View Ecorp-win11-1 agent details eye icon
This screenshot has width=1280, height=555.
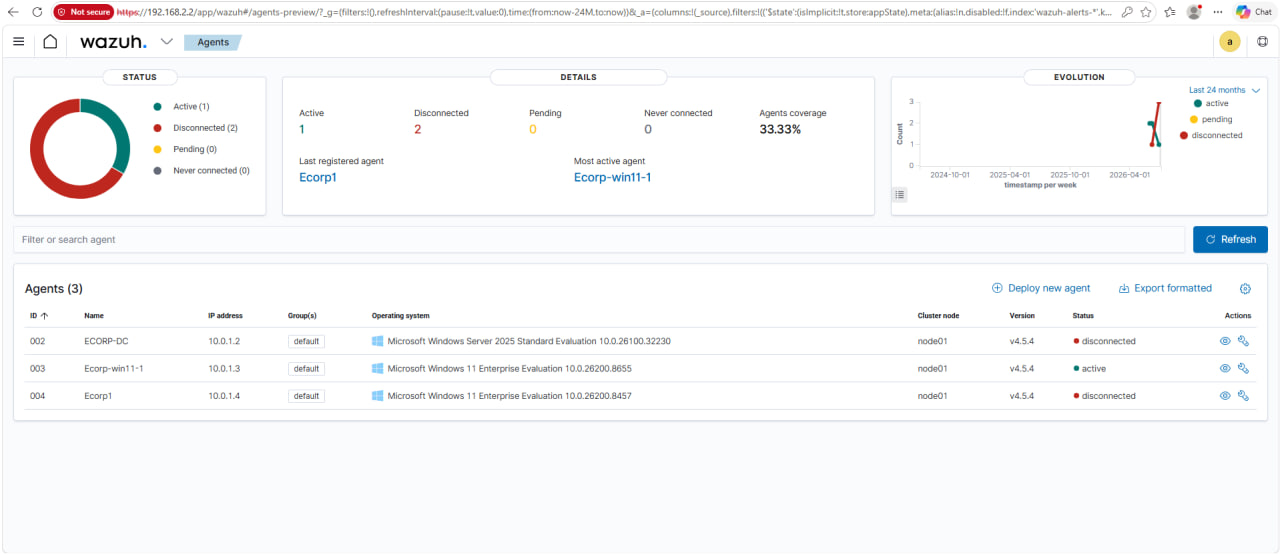(1225, 368)
